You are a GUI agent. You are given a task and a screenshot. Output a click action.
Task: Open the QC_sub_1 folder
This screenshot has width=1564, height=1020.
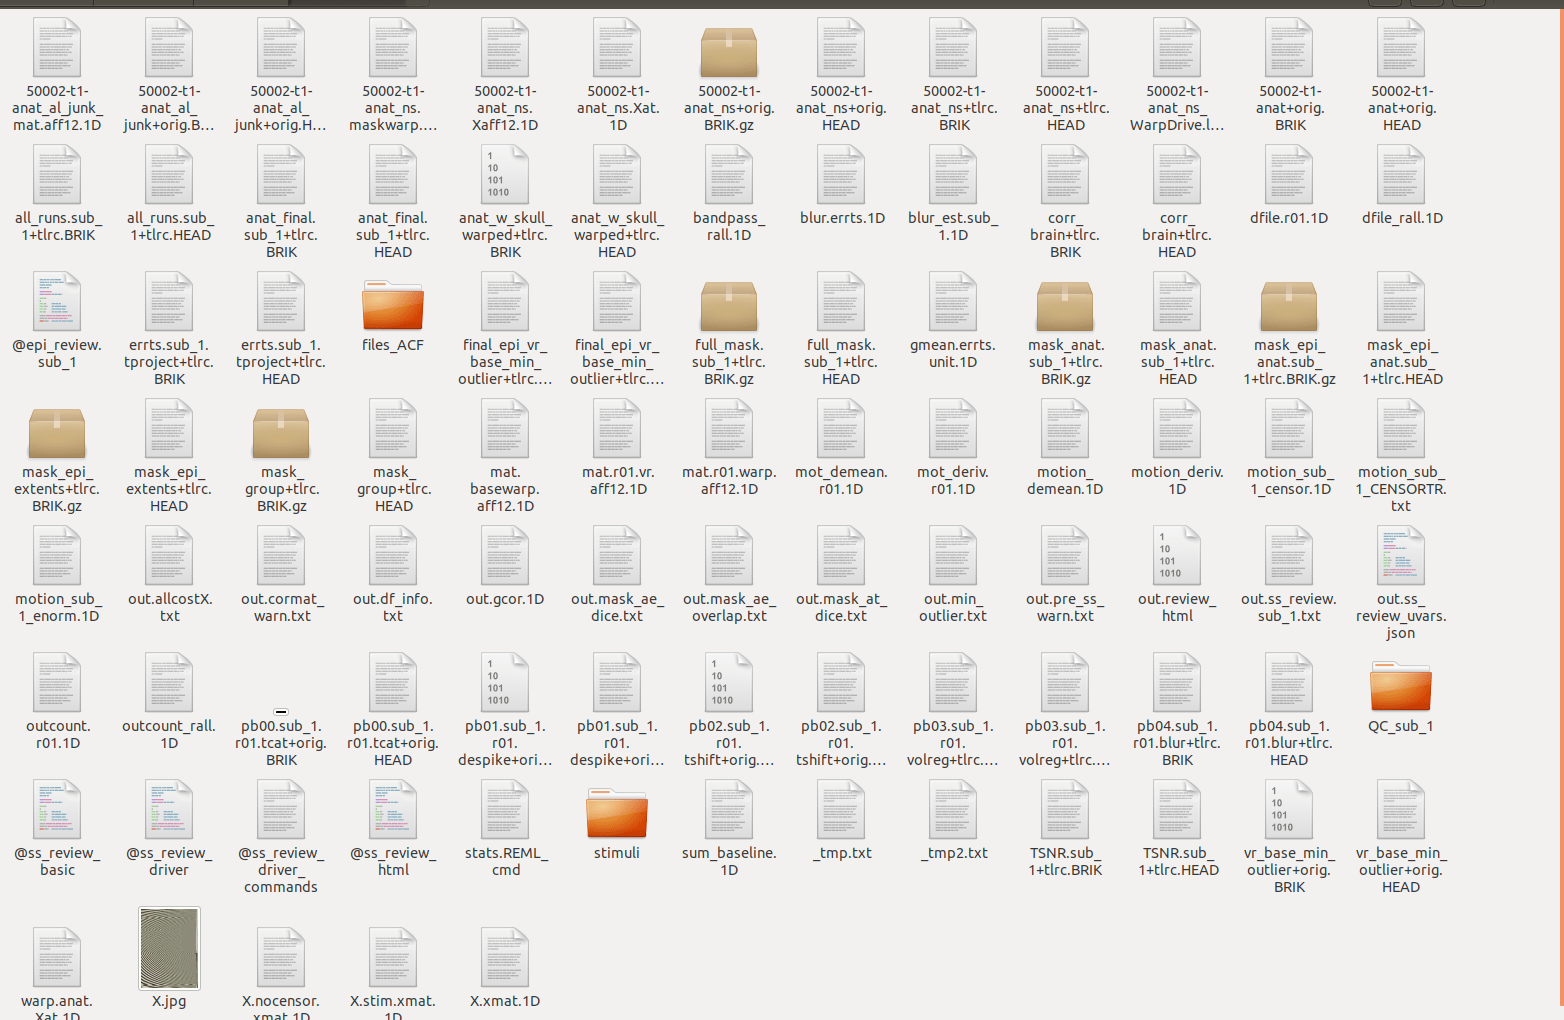pos(1401,686)
